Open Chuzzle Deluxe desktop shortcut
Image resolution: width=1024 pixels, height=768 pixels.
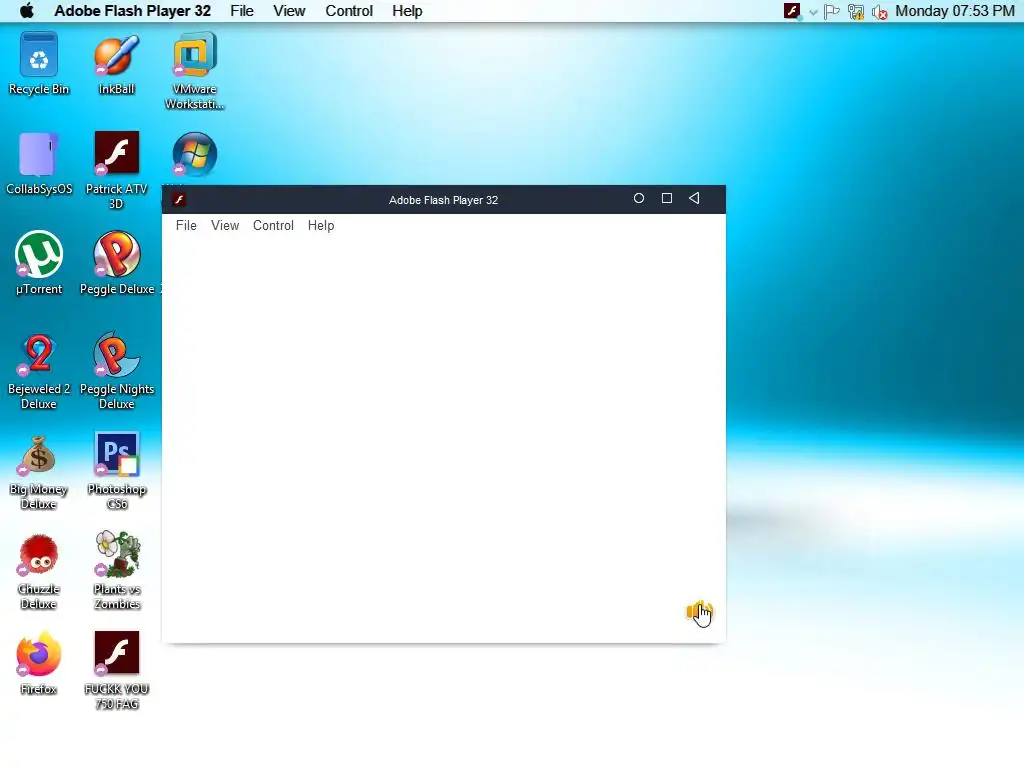pos(39,571)
